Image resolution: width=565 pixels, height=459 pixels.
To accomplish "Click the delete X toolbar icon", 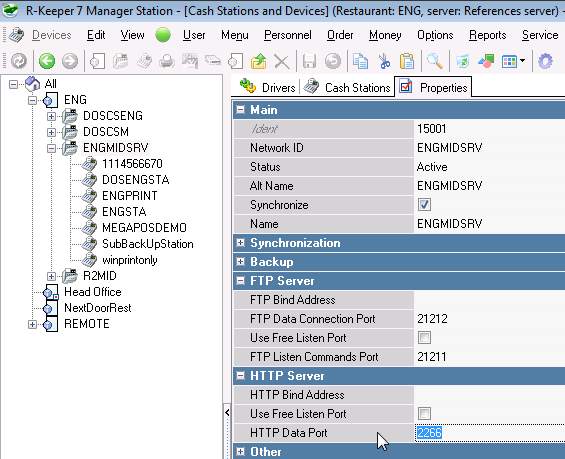I will point(282,61).
